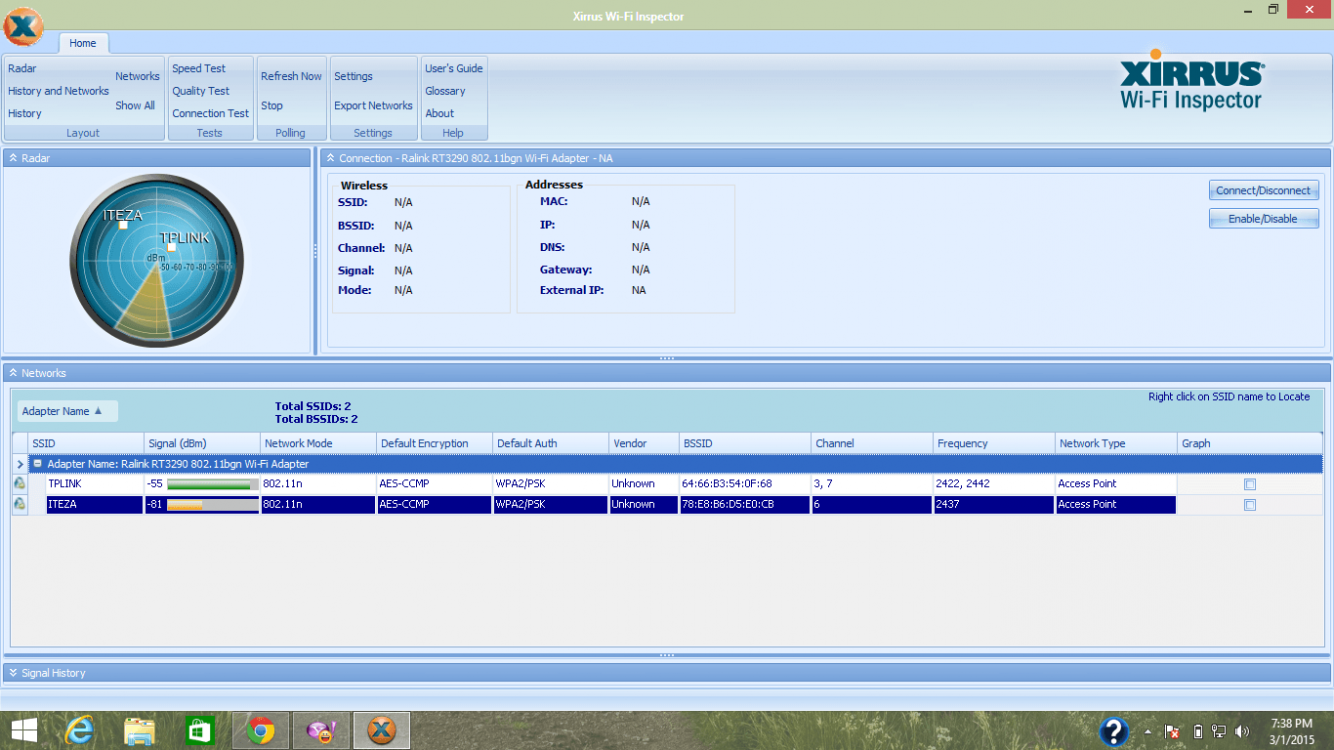Check Graph checkbox for ITEZA

point(1250,505)
